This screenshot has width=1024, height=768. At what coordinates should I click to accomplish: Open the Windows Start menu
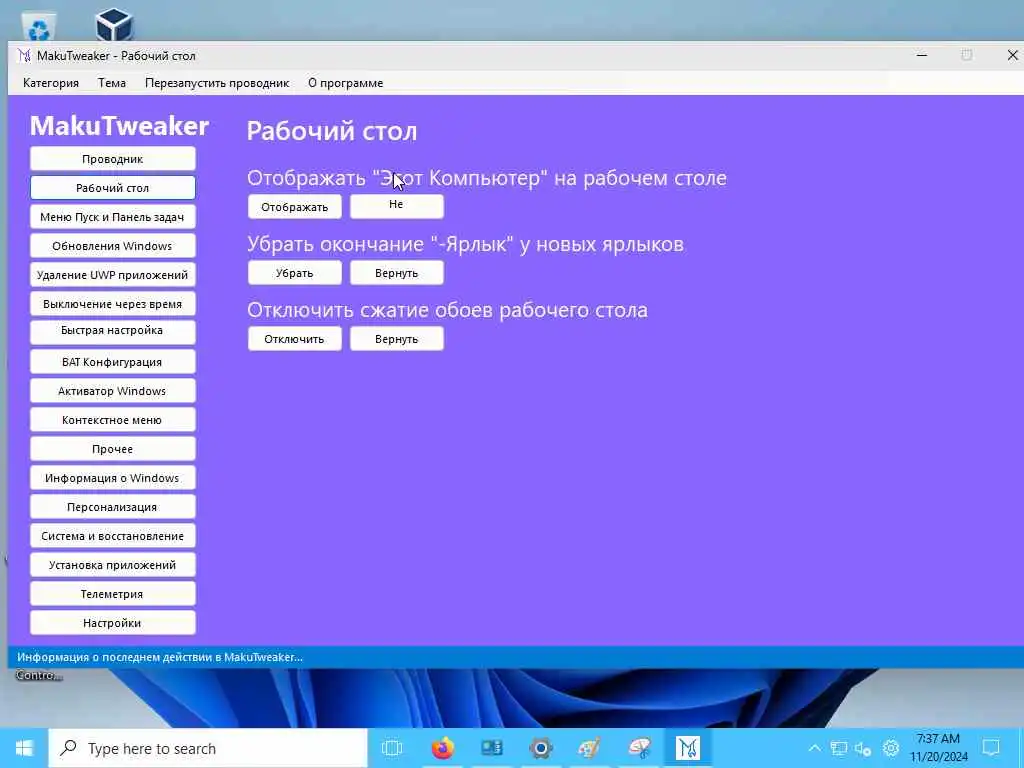coord(24,748)
